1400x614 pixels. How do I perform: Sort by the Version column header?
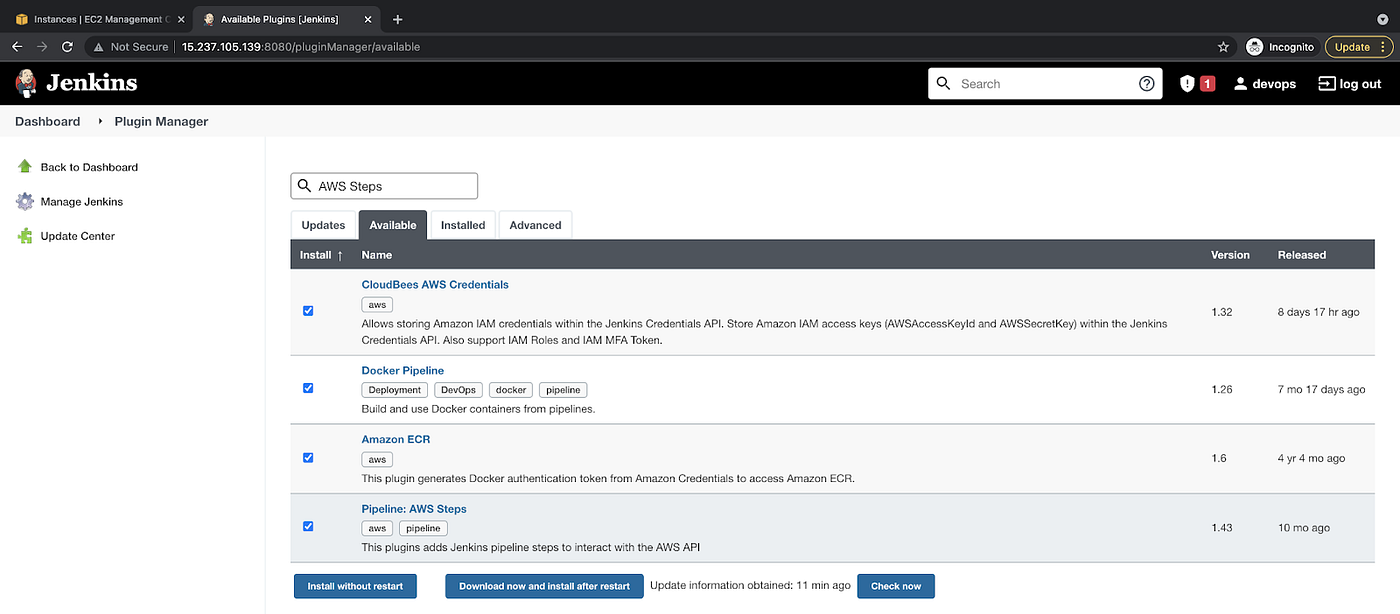(x=1230, y=255)
